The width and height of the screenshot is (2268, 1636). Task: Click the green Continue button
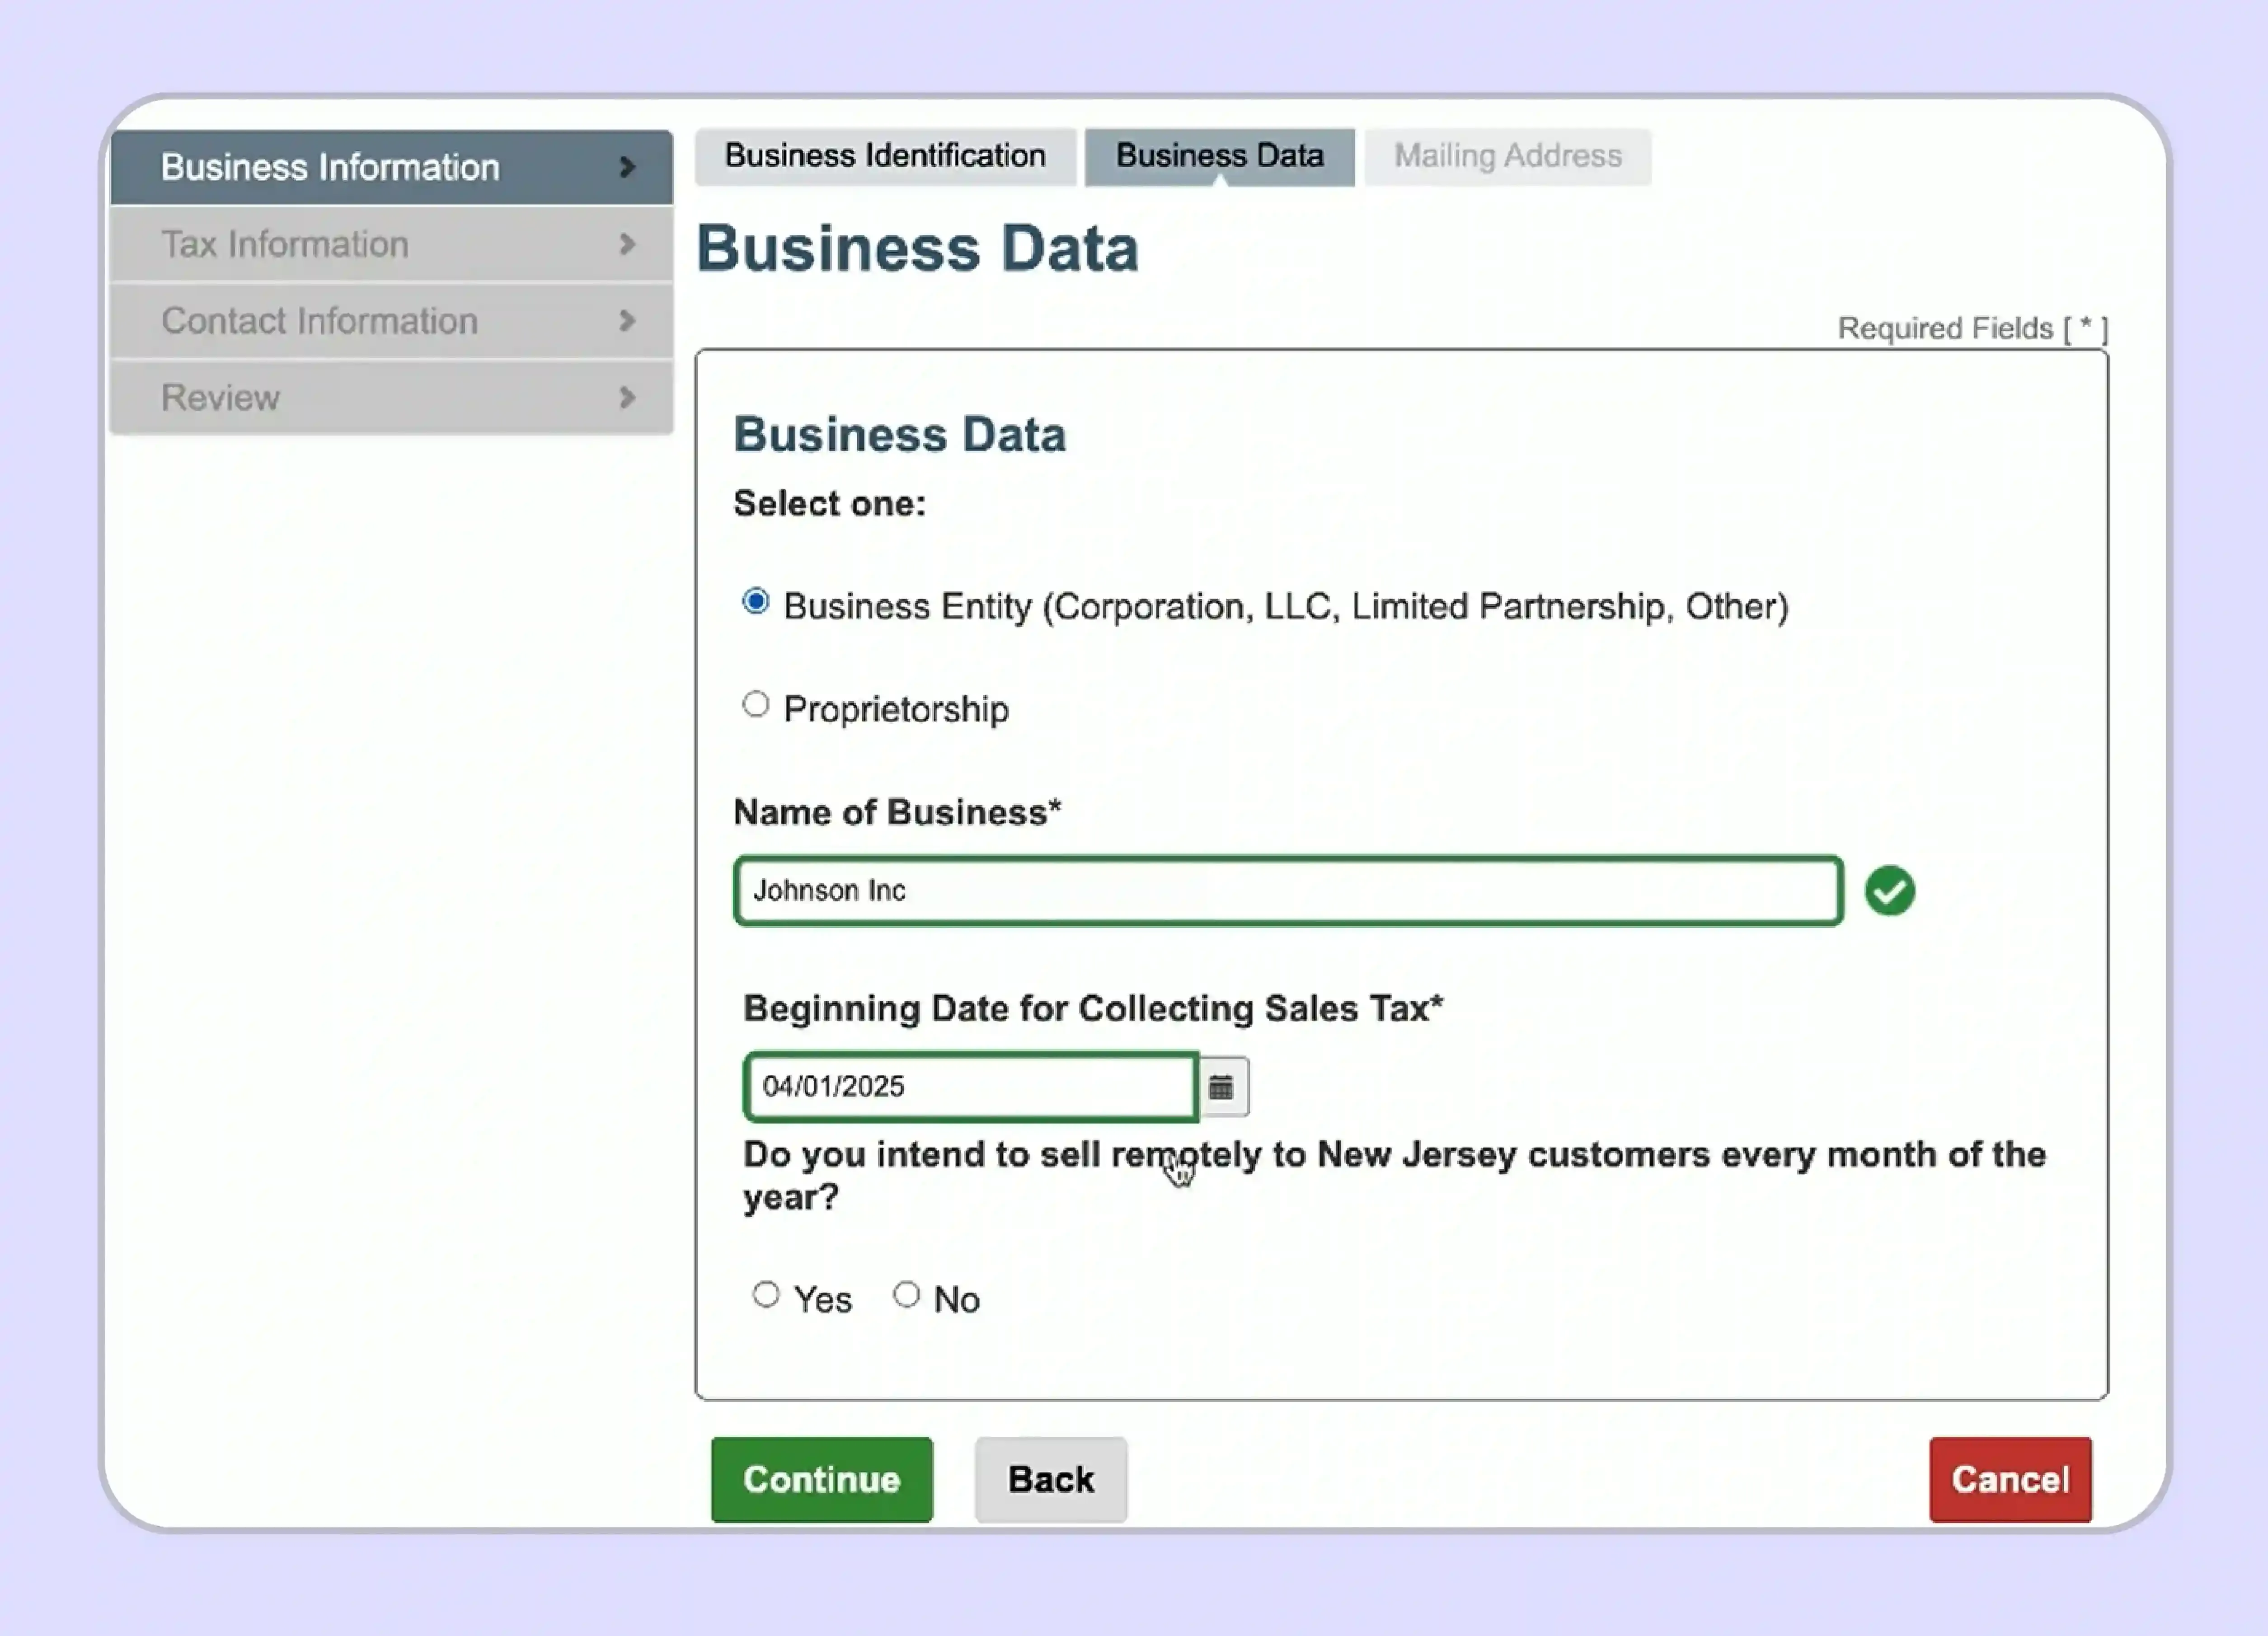(x=822, y=1480)
